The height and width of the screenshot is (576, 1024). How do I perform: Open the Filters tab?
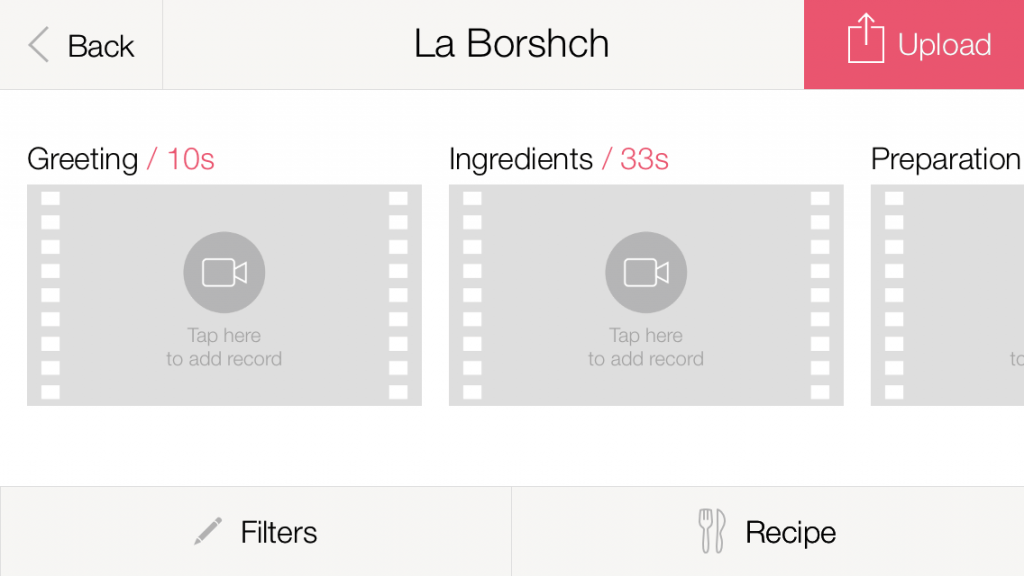point(278,532)
